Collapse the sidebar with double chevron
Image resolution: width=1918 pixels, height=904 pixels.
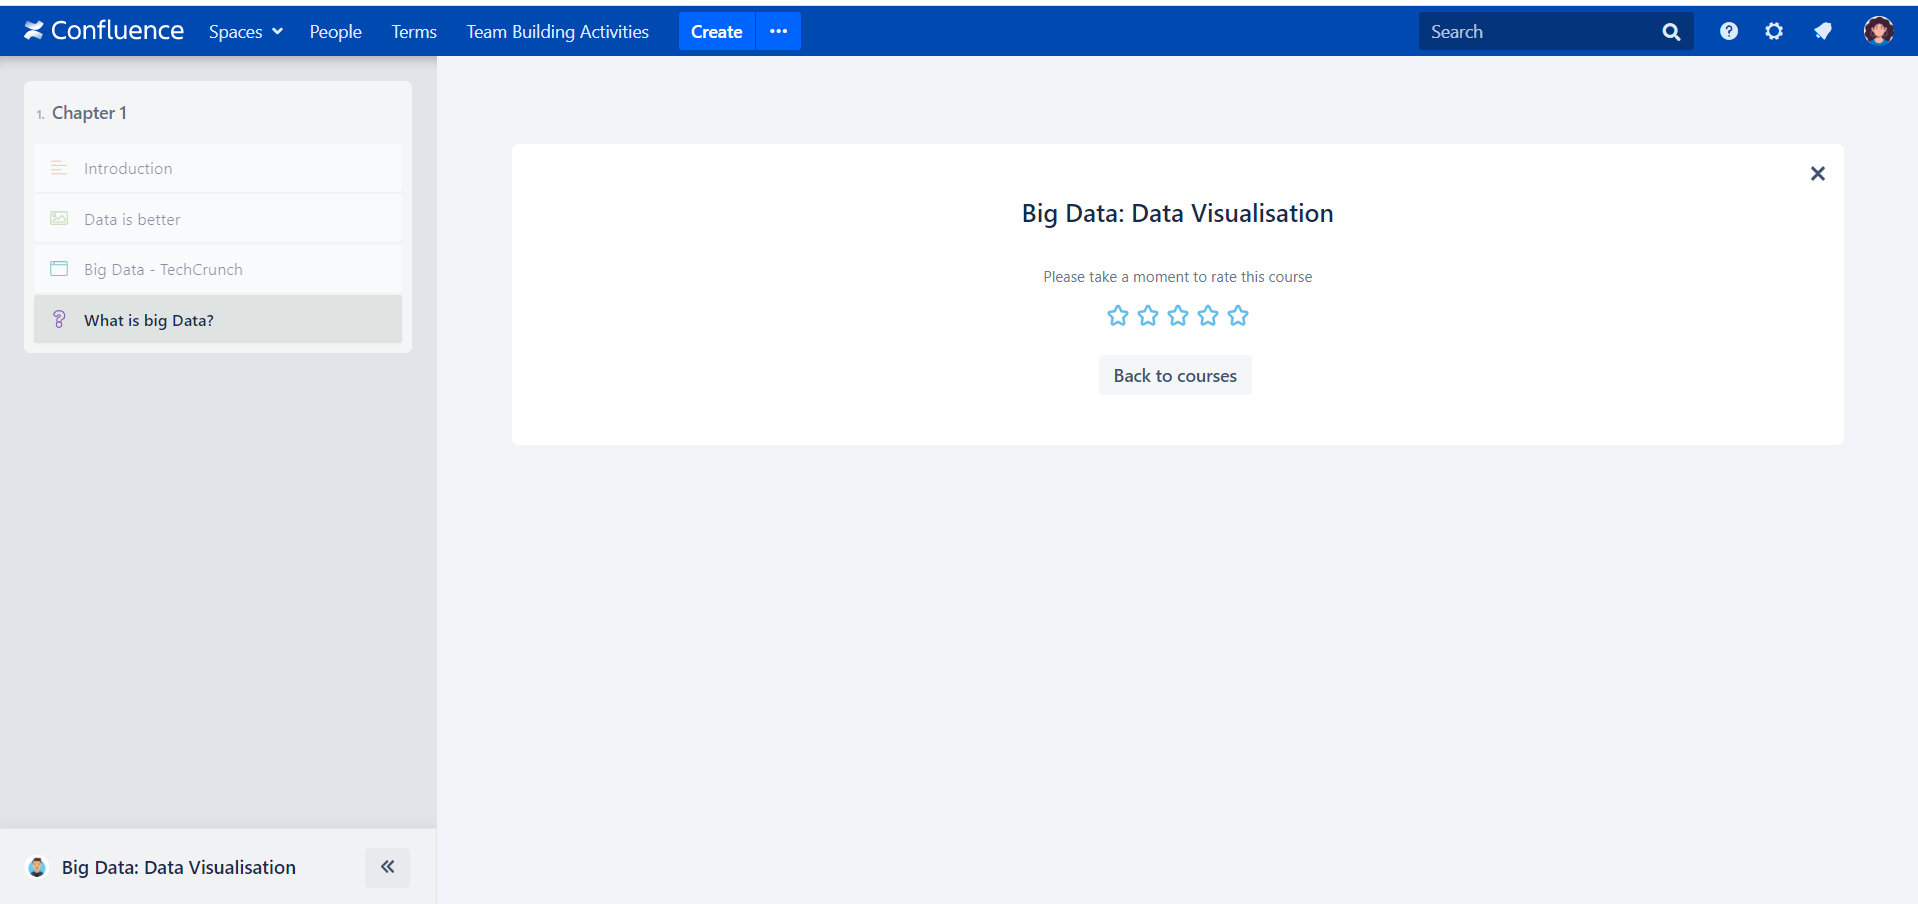[x=387, y=867]
